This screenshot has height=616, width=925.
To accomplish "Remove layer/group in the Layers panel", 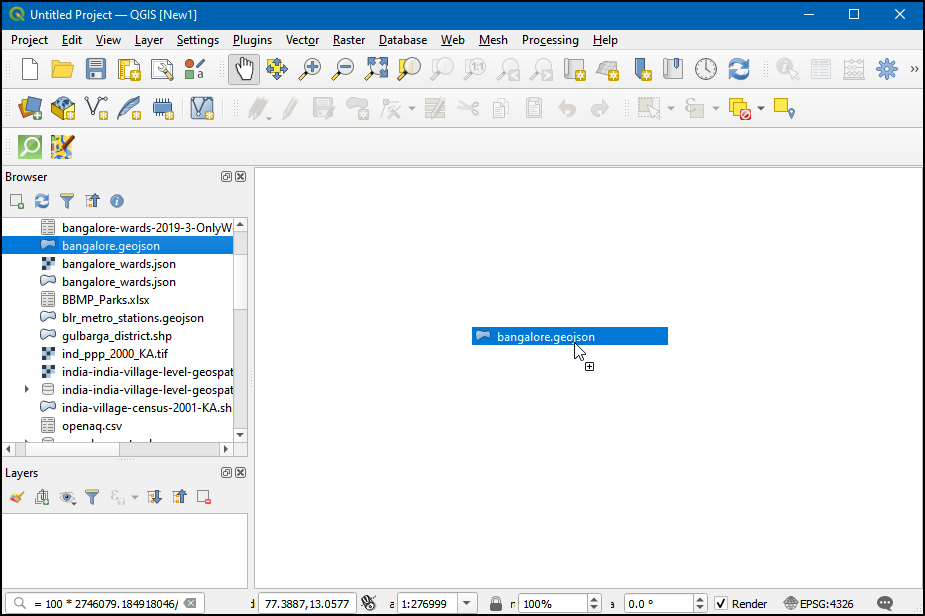I will (x=204, y=497).
